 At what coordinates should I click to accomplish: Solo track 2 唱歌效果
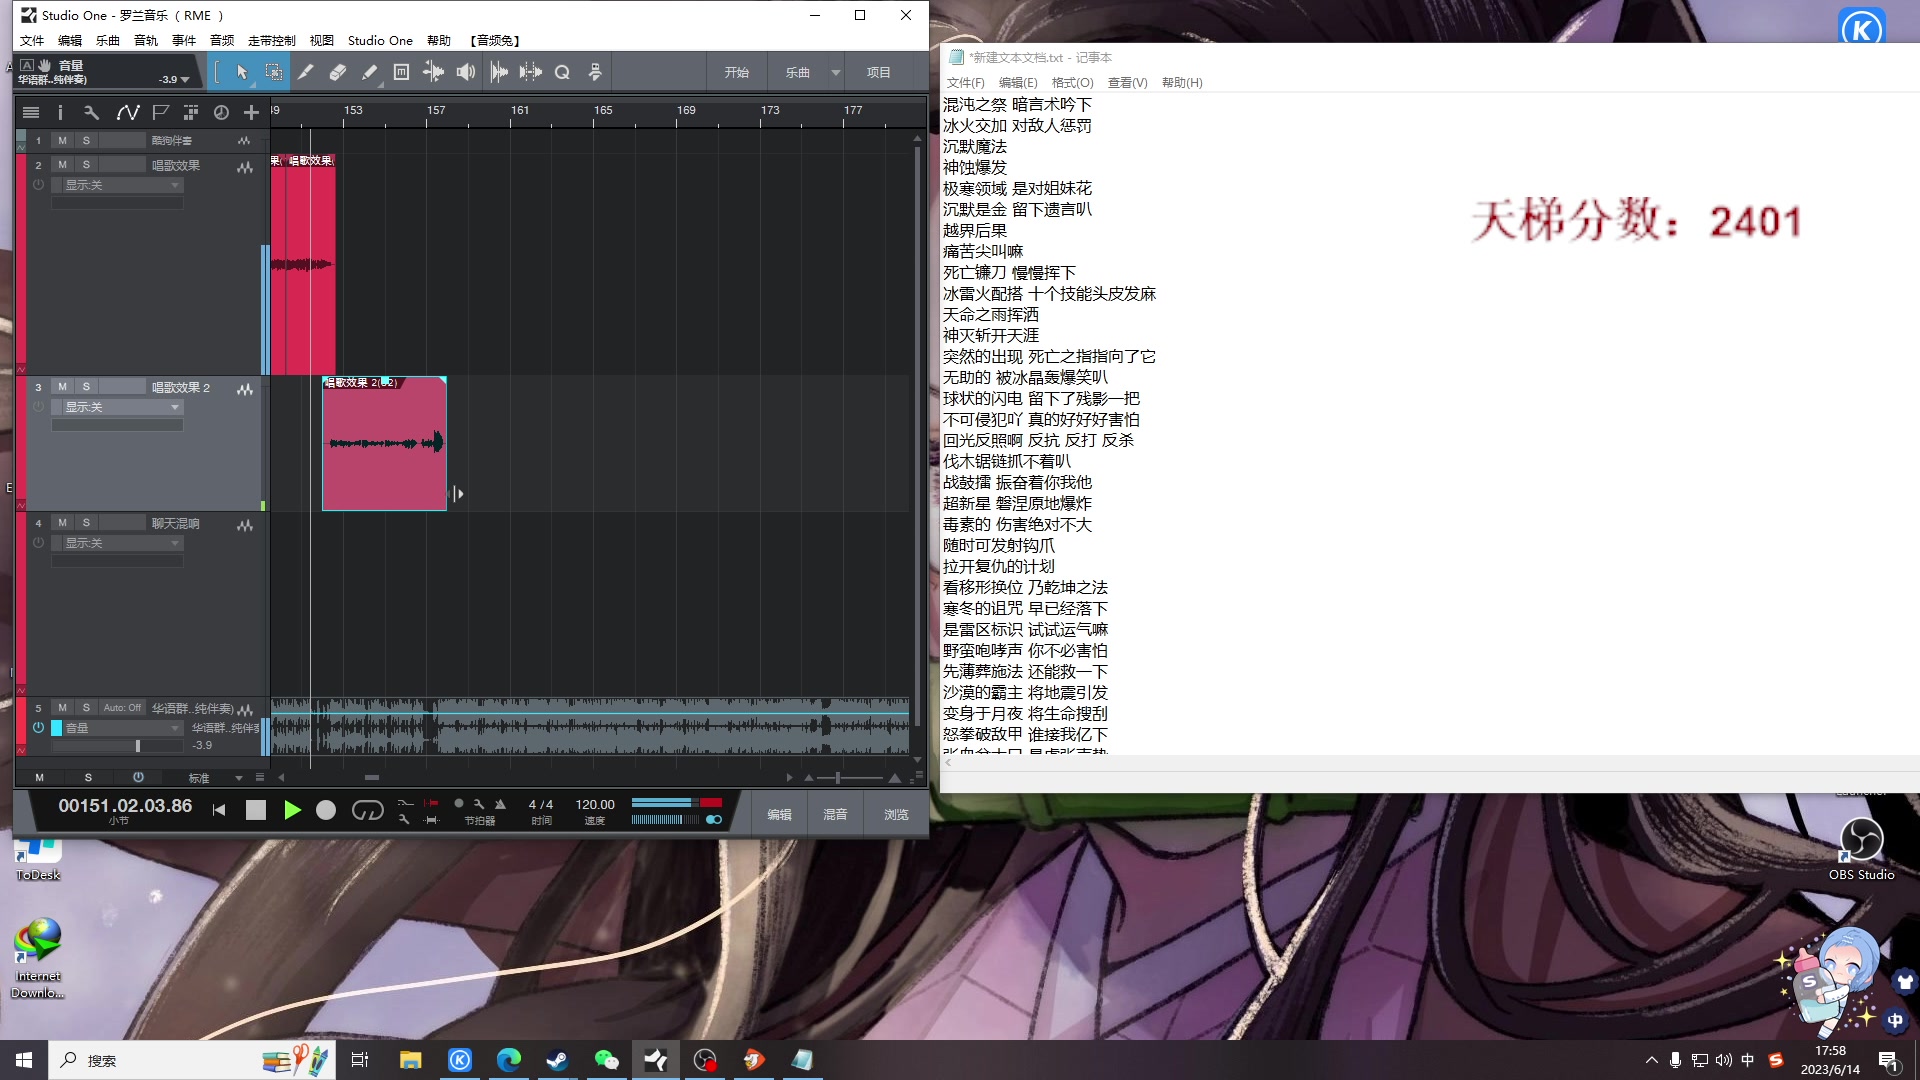[86, 164]
